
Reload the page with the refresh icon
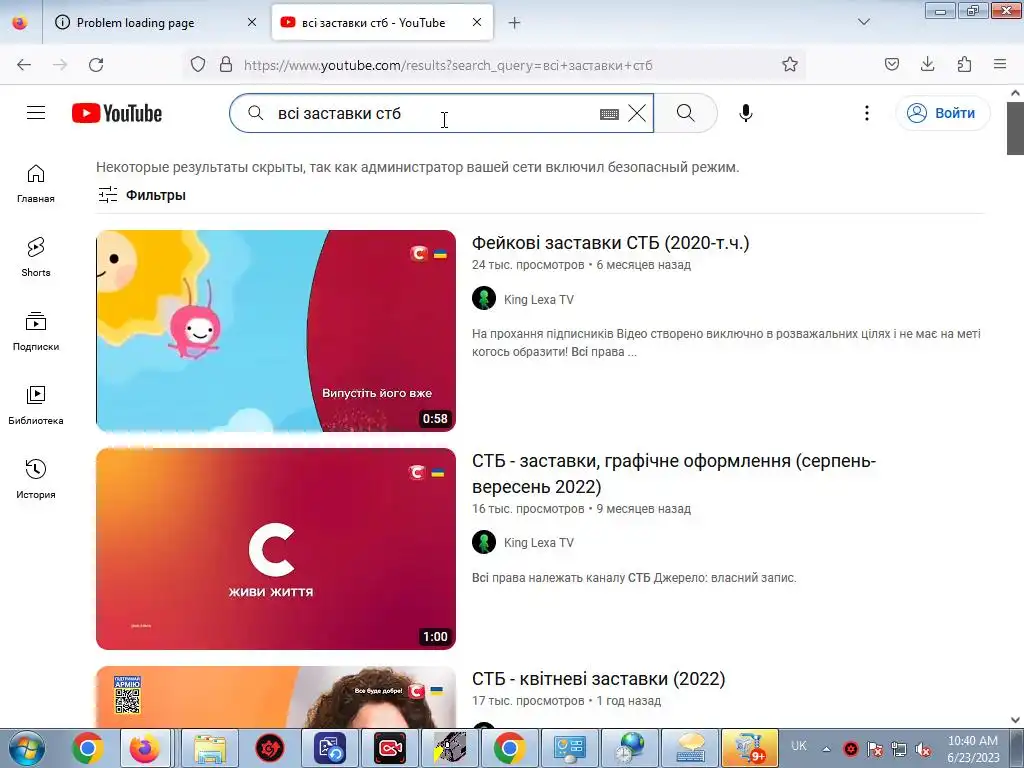coord(96,65)
